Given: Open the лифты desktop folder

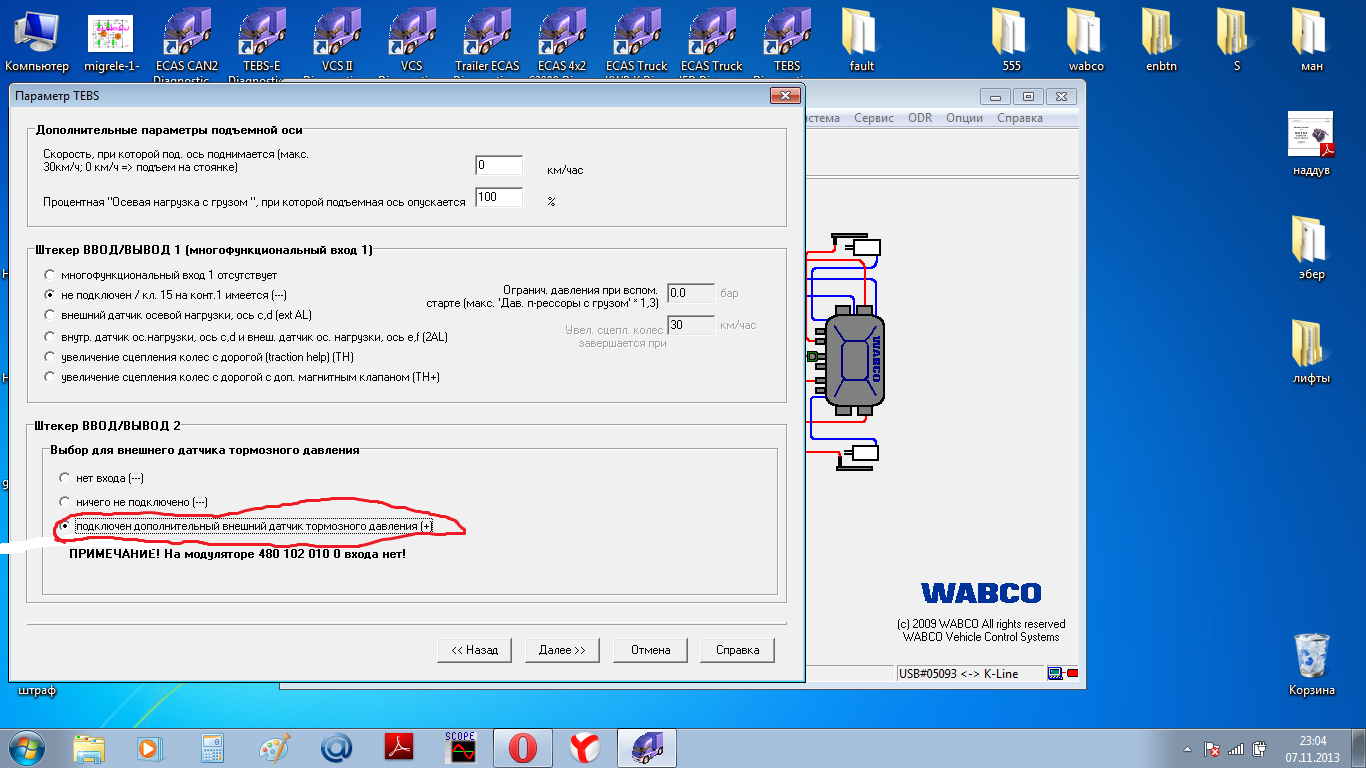Looking at the screenshot, I should click(x=1311, y=353).
